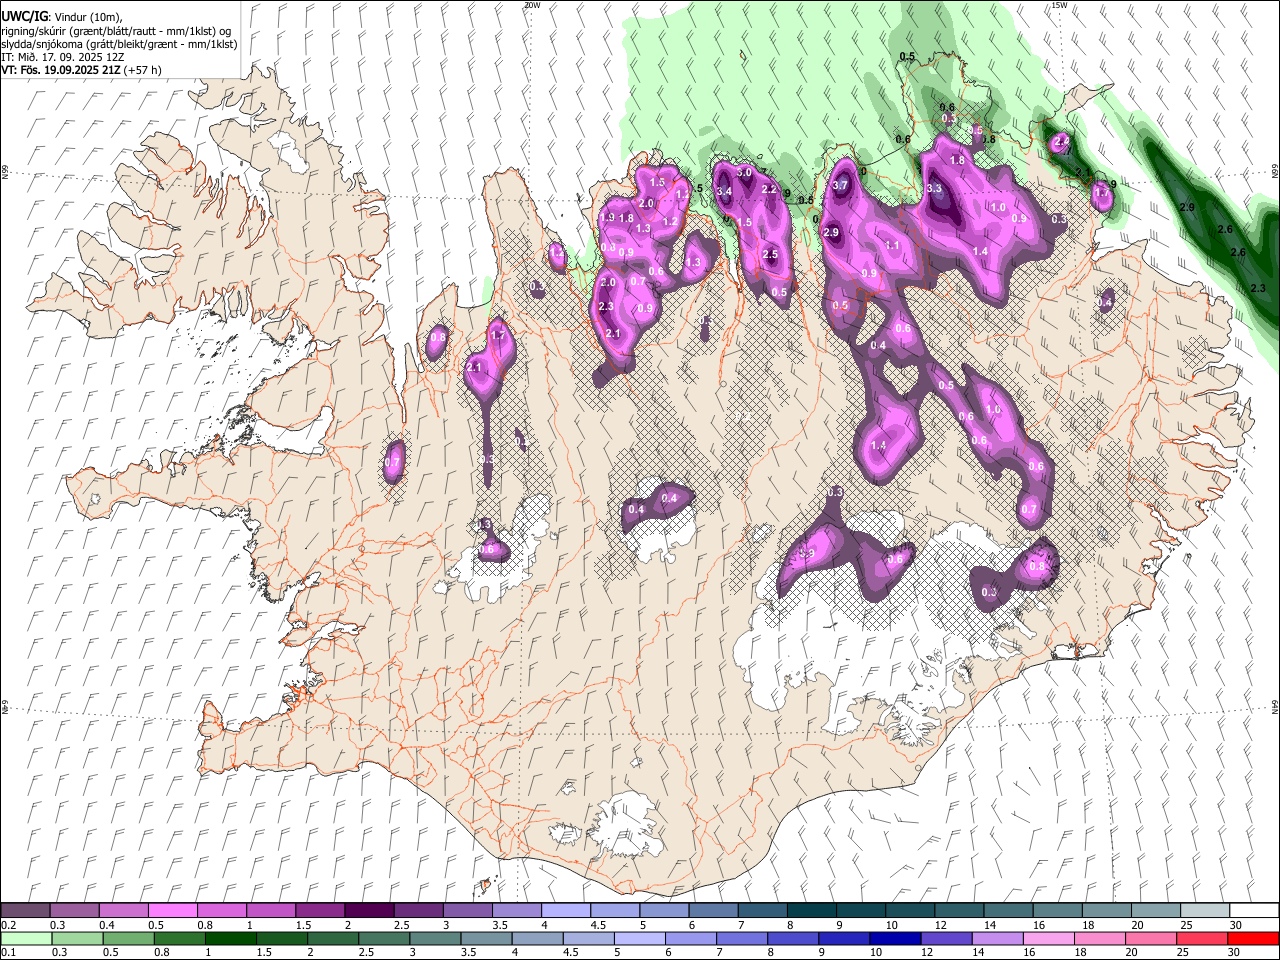Click the gray-green swatch labeled 3 in bottom legend
This screenshot has width=1280, height=960.
[x=436, y=938]
